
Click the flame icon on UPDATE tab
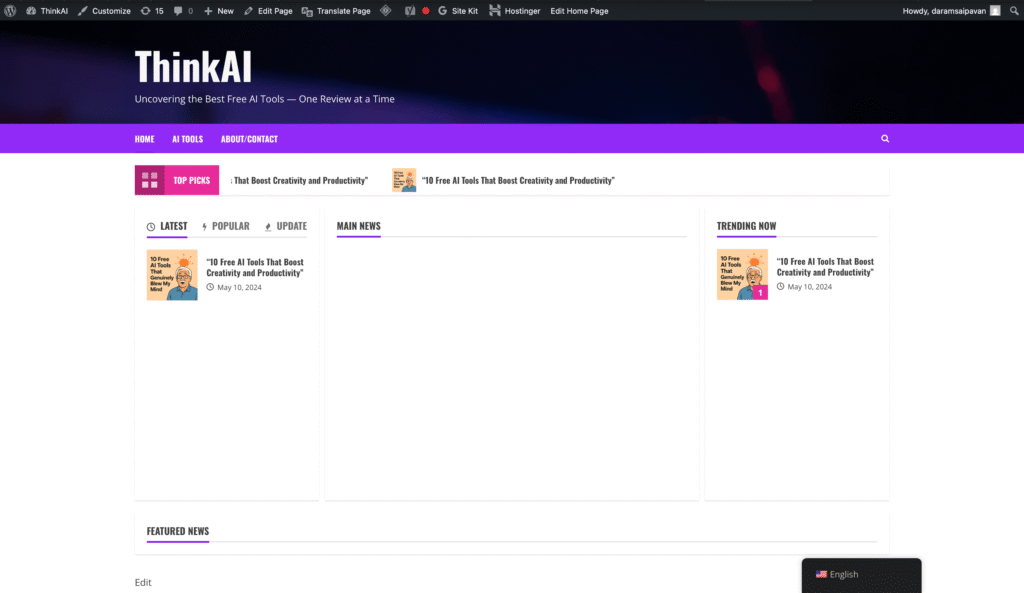coord(268,227)
